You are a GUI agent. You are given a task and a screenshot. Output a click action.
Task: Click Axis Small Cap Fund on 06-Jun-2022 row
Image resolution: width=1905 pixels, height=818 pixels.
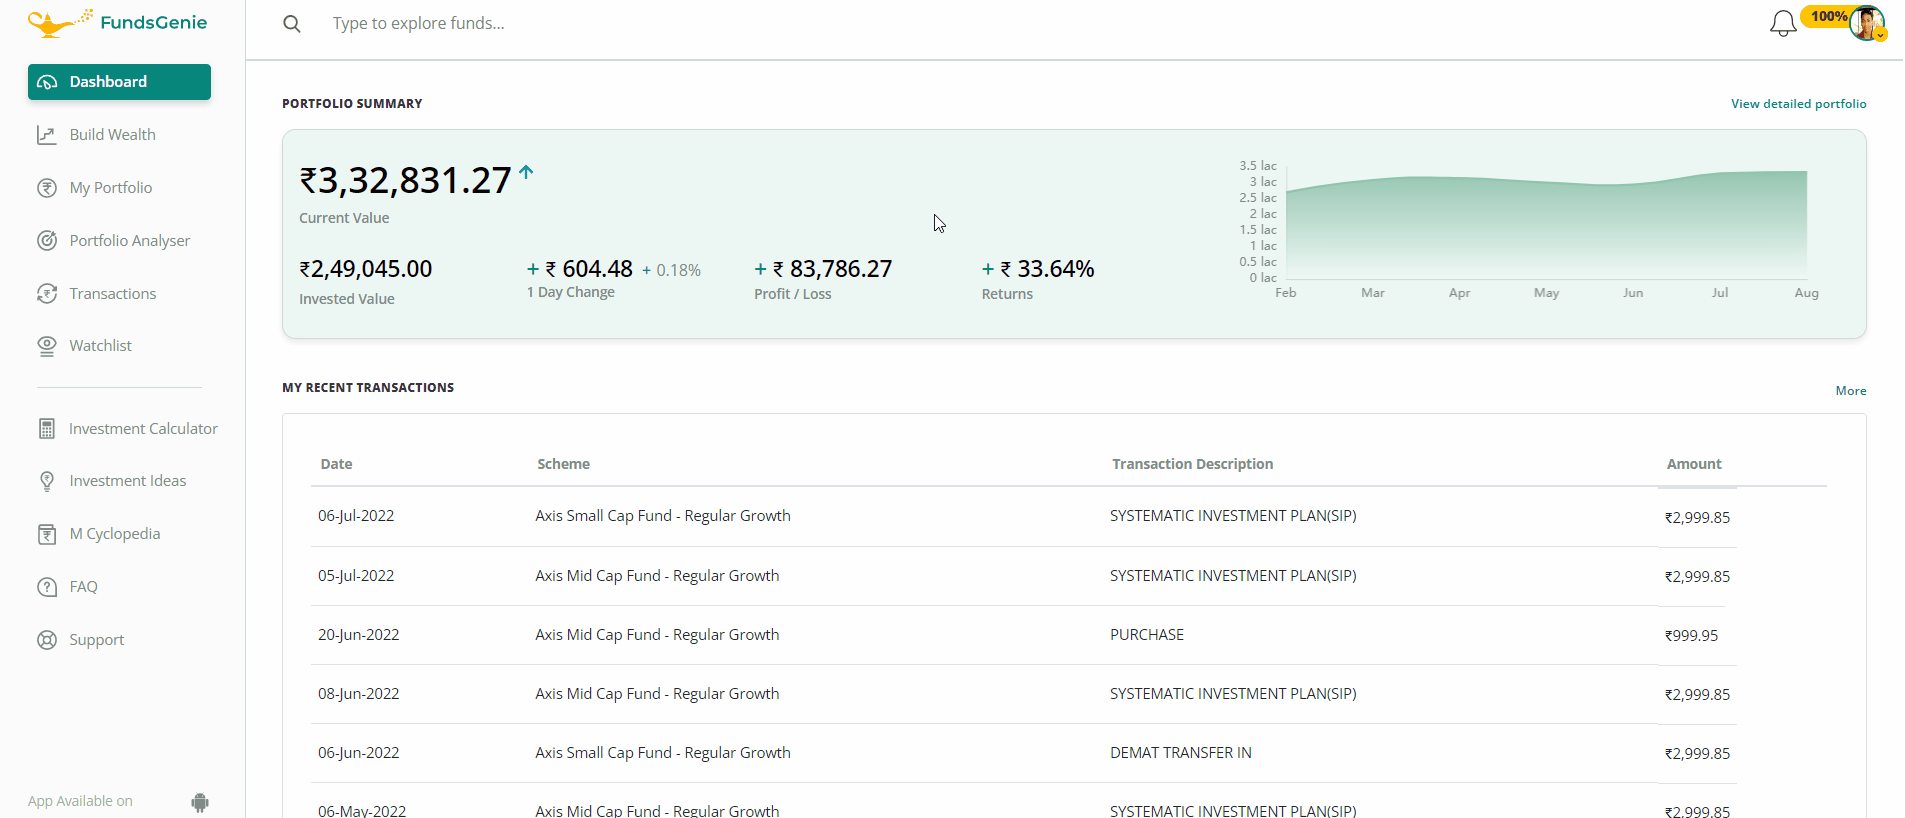tap(663, 753)
